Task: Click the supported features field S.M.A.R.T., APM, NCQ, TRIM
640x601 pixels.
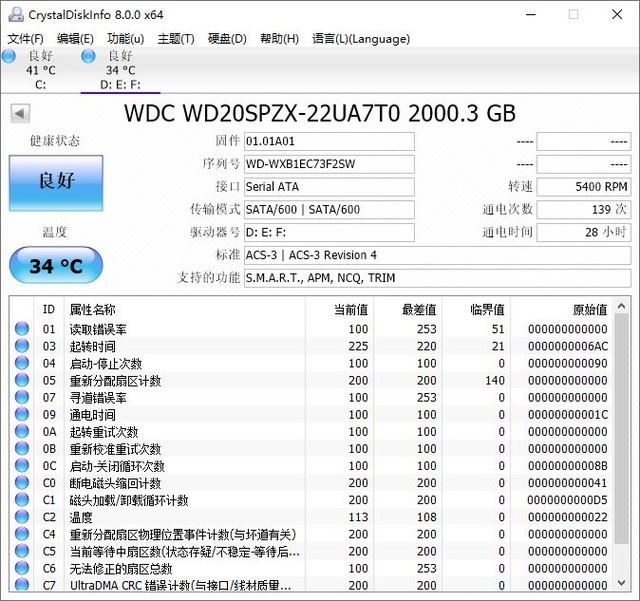Action: (438, 278)
